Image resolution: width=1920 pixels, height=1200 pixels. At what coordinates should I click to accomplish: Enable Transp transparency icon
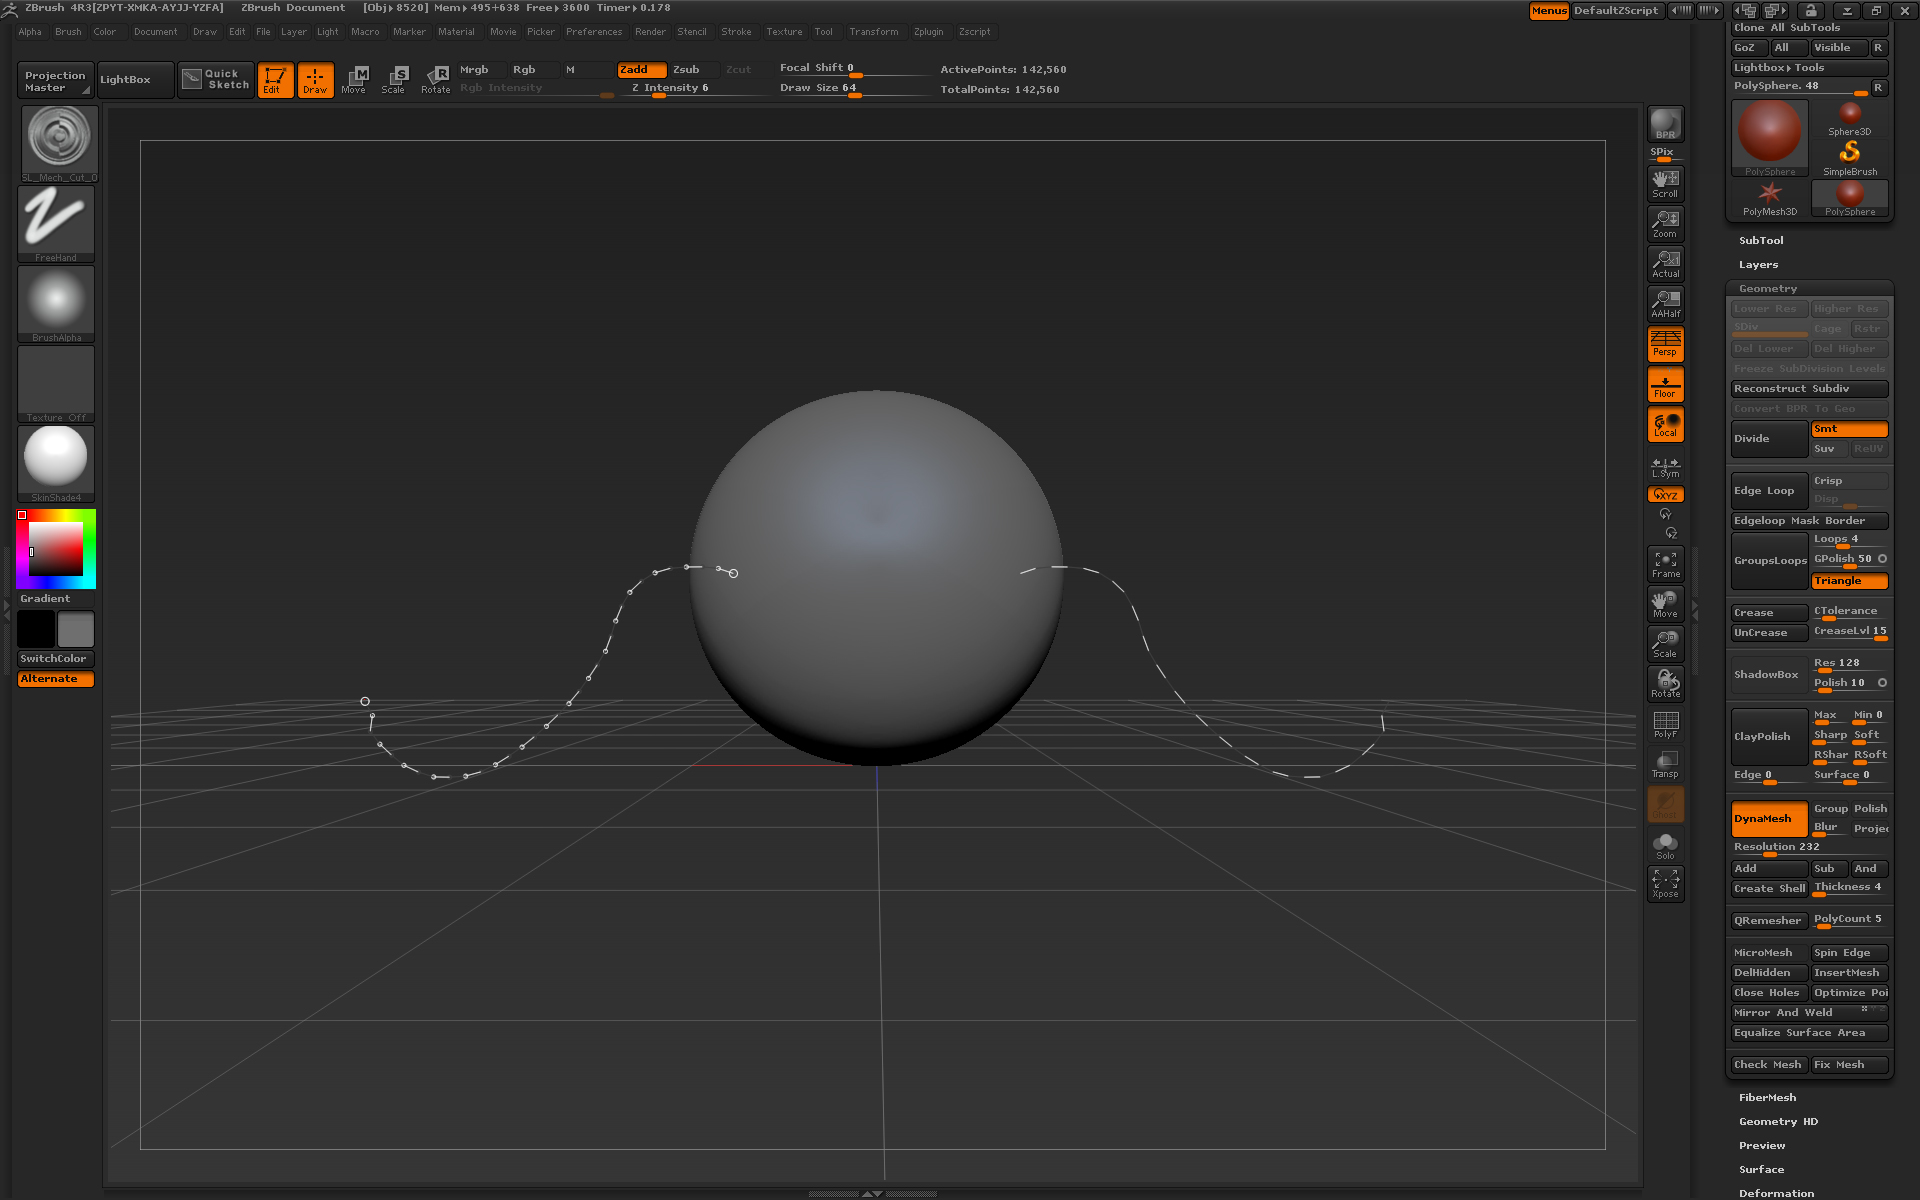click(x=1665, y=764)
